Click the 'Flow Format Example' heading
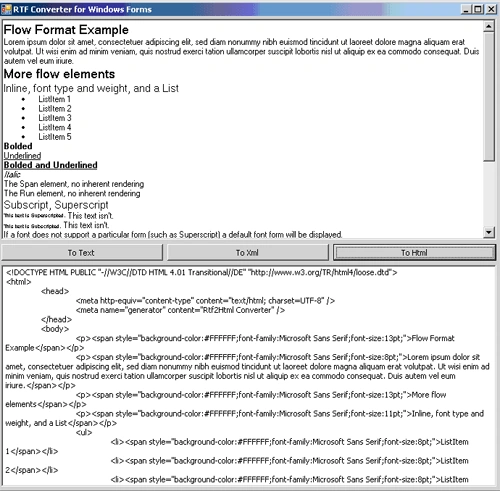The height and width of the screenshot is (491, 500). click(66, 30)
